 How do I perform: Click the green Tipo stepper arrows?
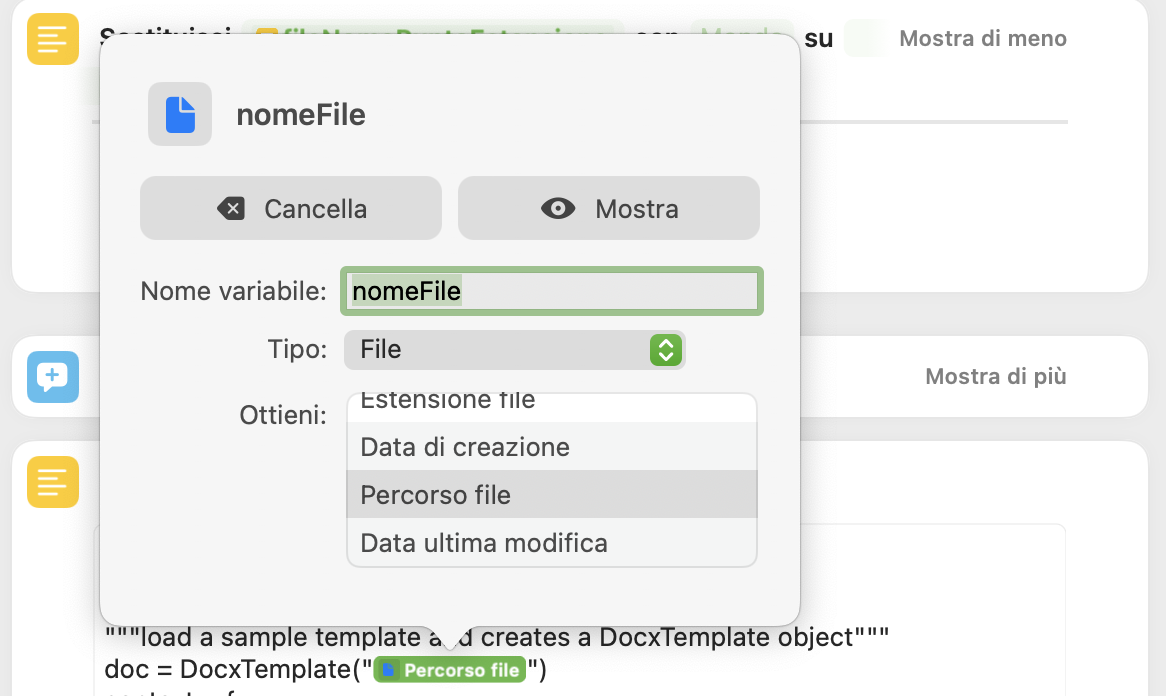coord(666,349)
